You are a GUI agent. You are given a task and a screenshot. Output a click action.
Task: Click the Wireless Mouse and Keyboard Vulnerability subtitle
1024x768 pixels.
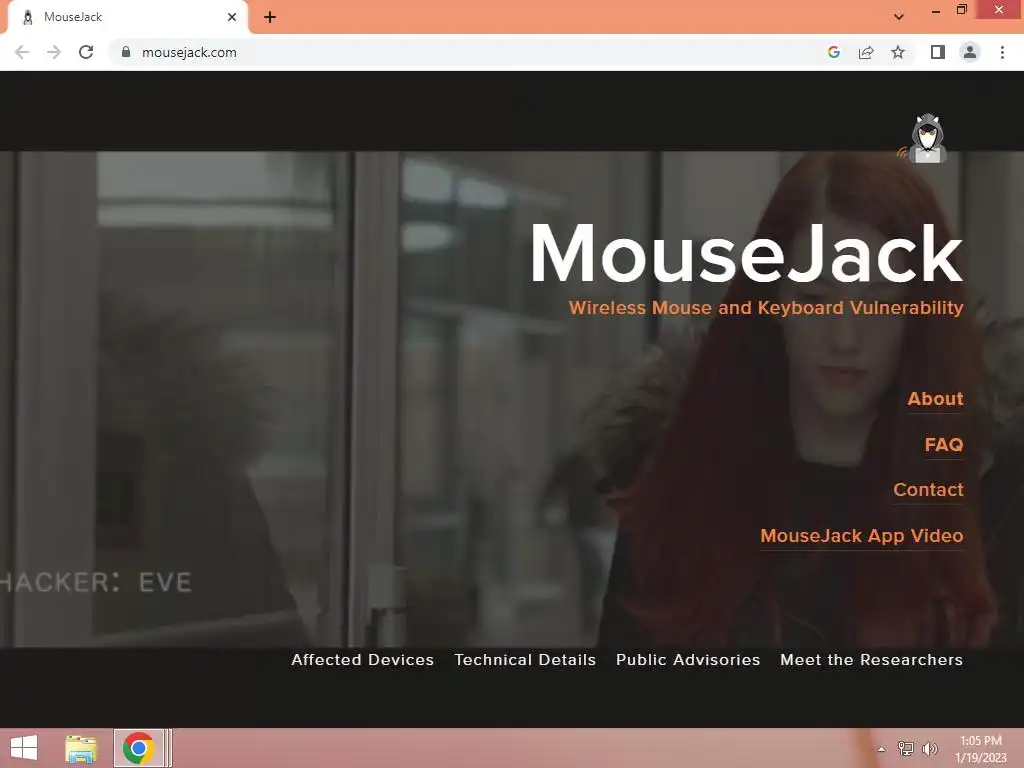point(766,308)
